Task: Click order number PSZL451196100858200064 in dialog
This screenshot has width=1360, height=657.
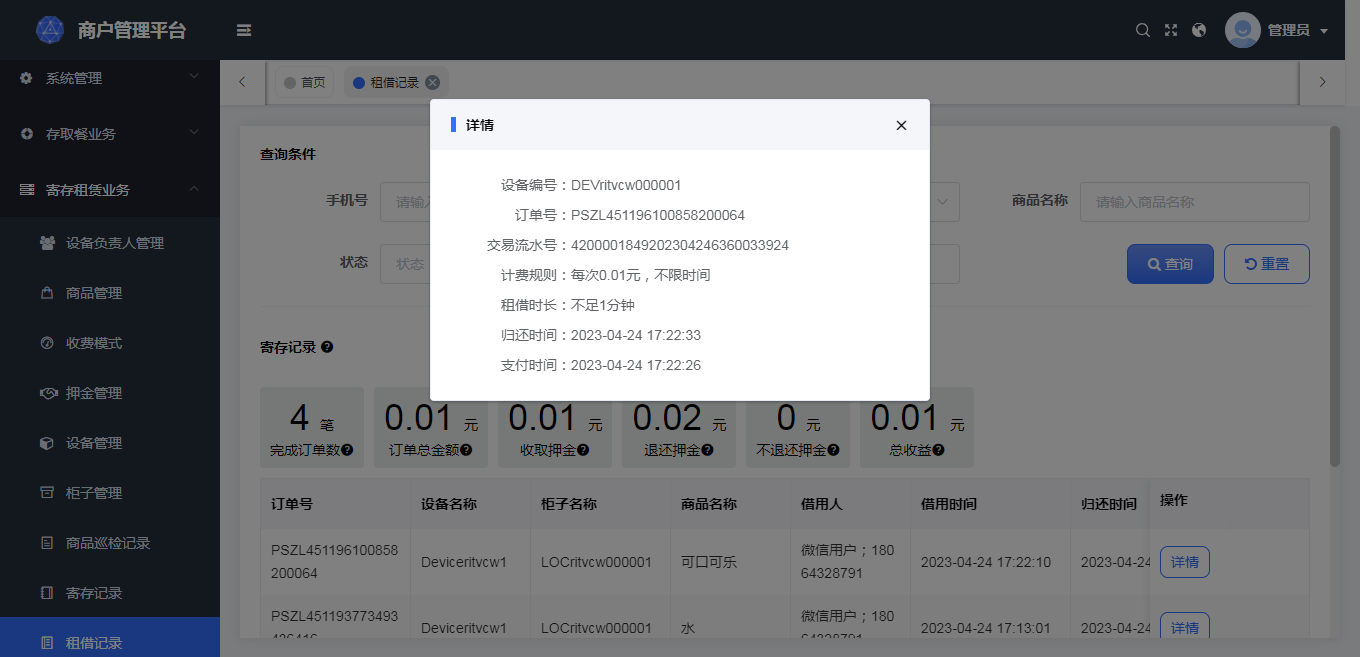Action: click(658, 215)
